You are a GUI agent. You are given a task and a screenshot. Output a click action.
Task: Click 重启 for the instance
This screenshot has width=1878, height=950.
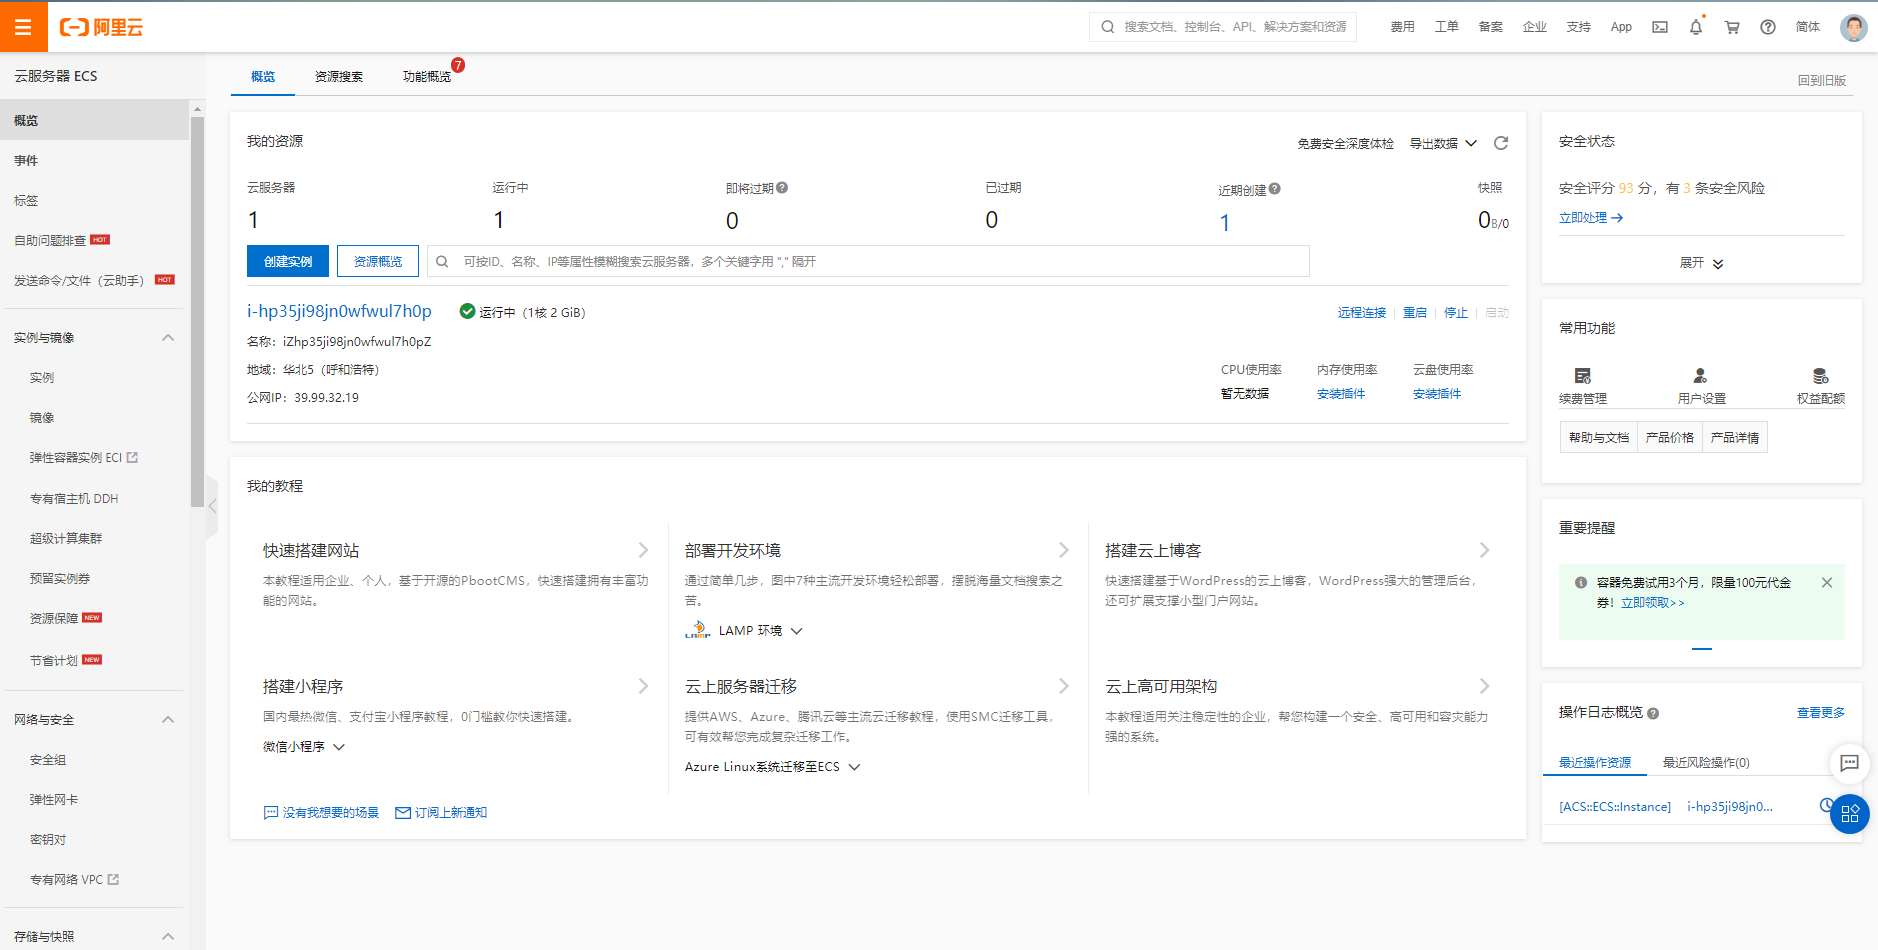1415,312
